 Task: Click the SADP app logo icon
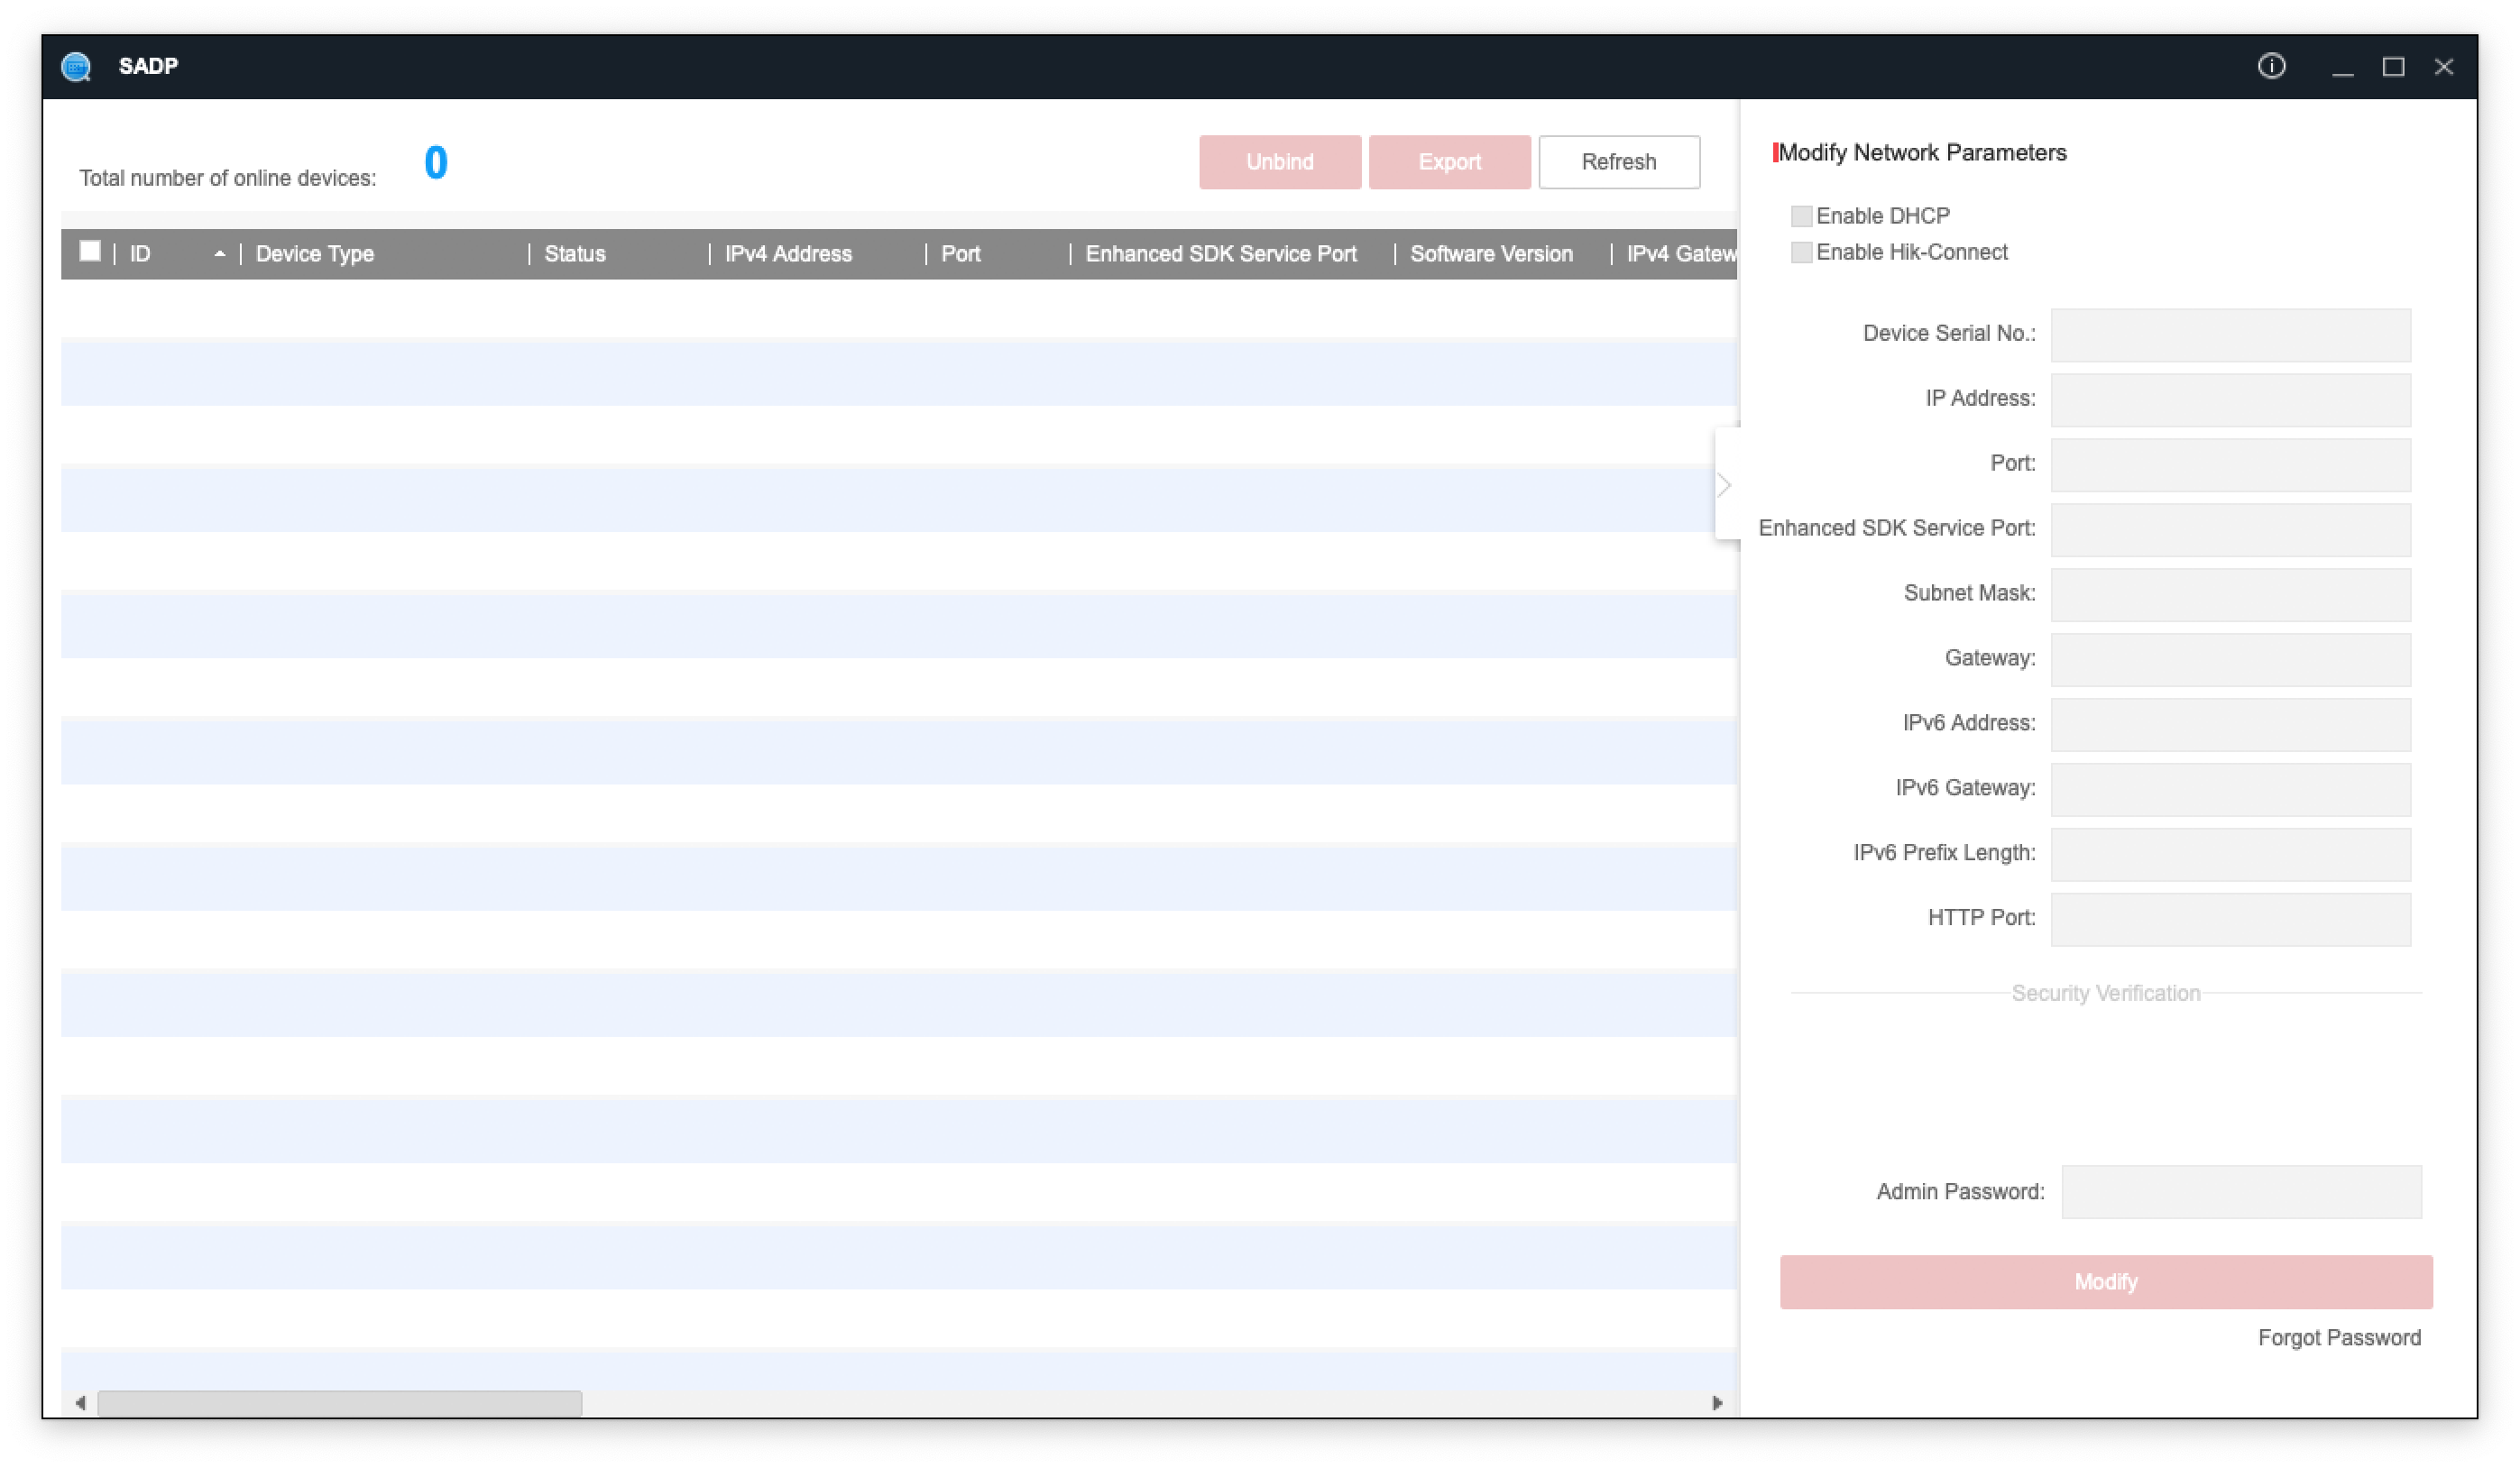76,67
